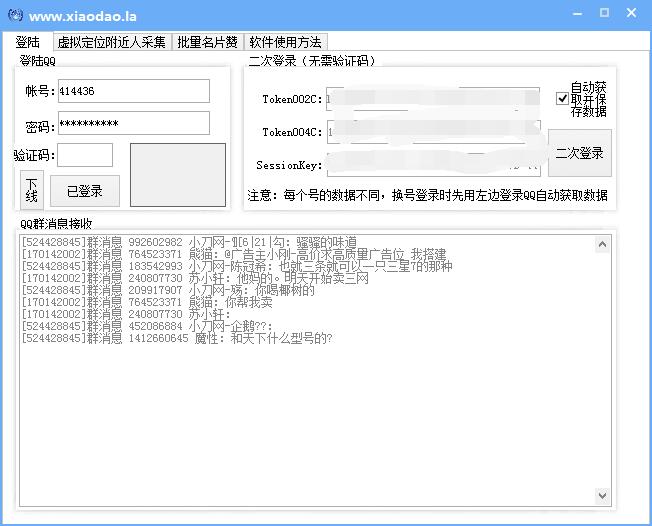Open the 批量名片赞 tab

point(207,42)
